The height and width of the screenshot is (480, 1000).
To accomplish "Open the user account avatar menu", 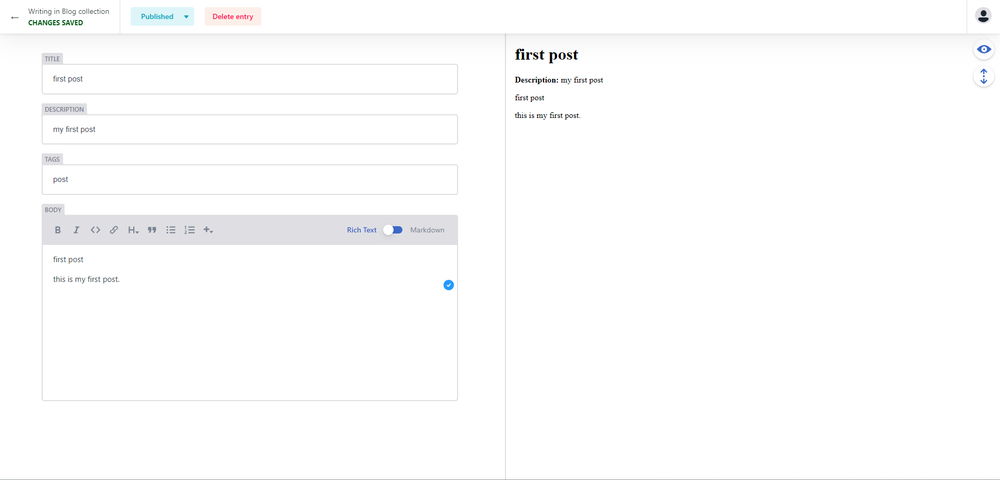I will tap(983, 17).
